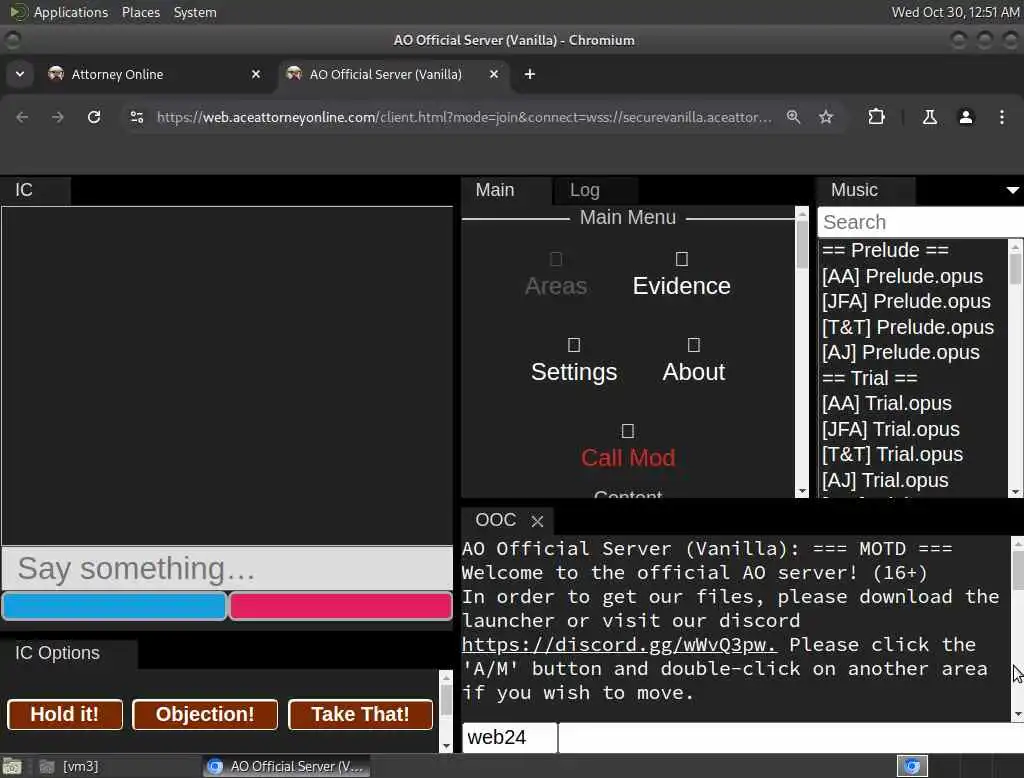Close the Attorney Online tab
The height and width of the screenshot is (778, 1024).
tap(256, 74)
